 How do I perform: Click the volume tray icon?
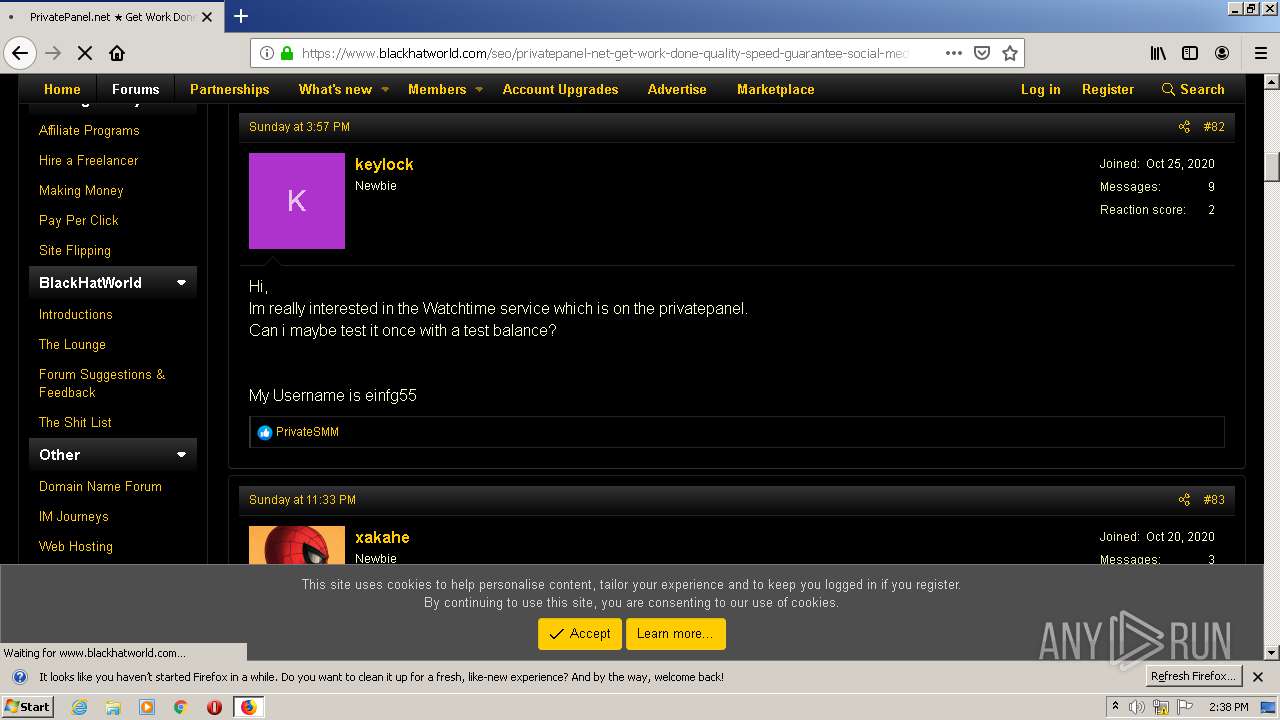pyautogui.click(x=1137, y=707)
